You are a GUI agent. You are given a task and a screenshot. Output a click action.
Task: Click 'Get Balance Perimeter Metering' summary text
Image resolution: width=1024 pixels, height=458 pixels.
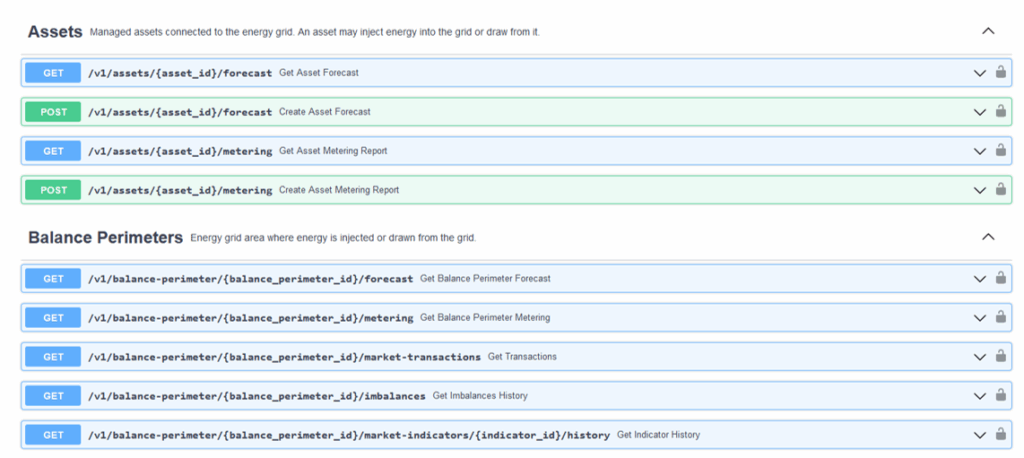coord(485,318)
